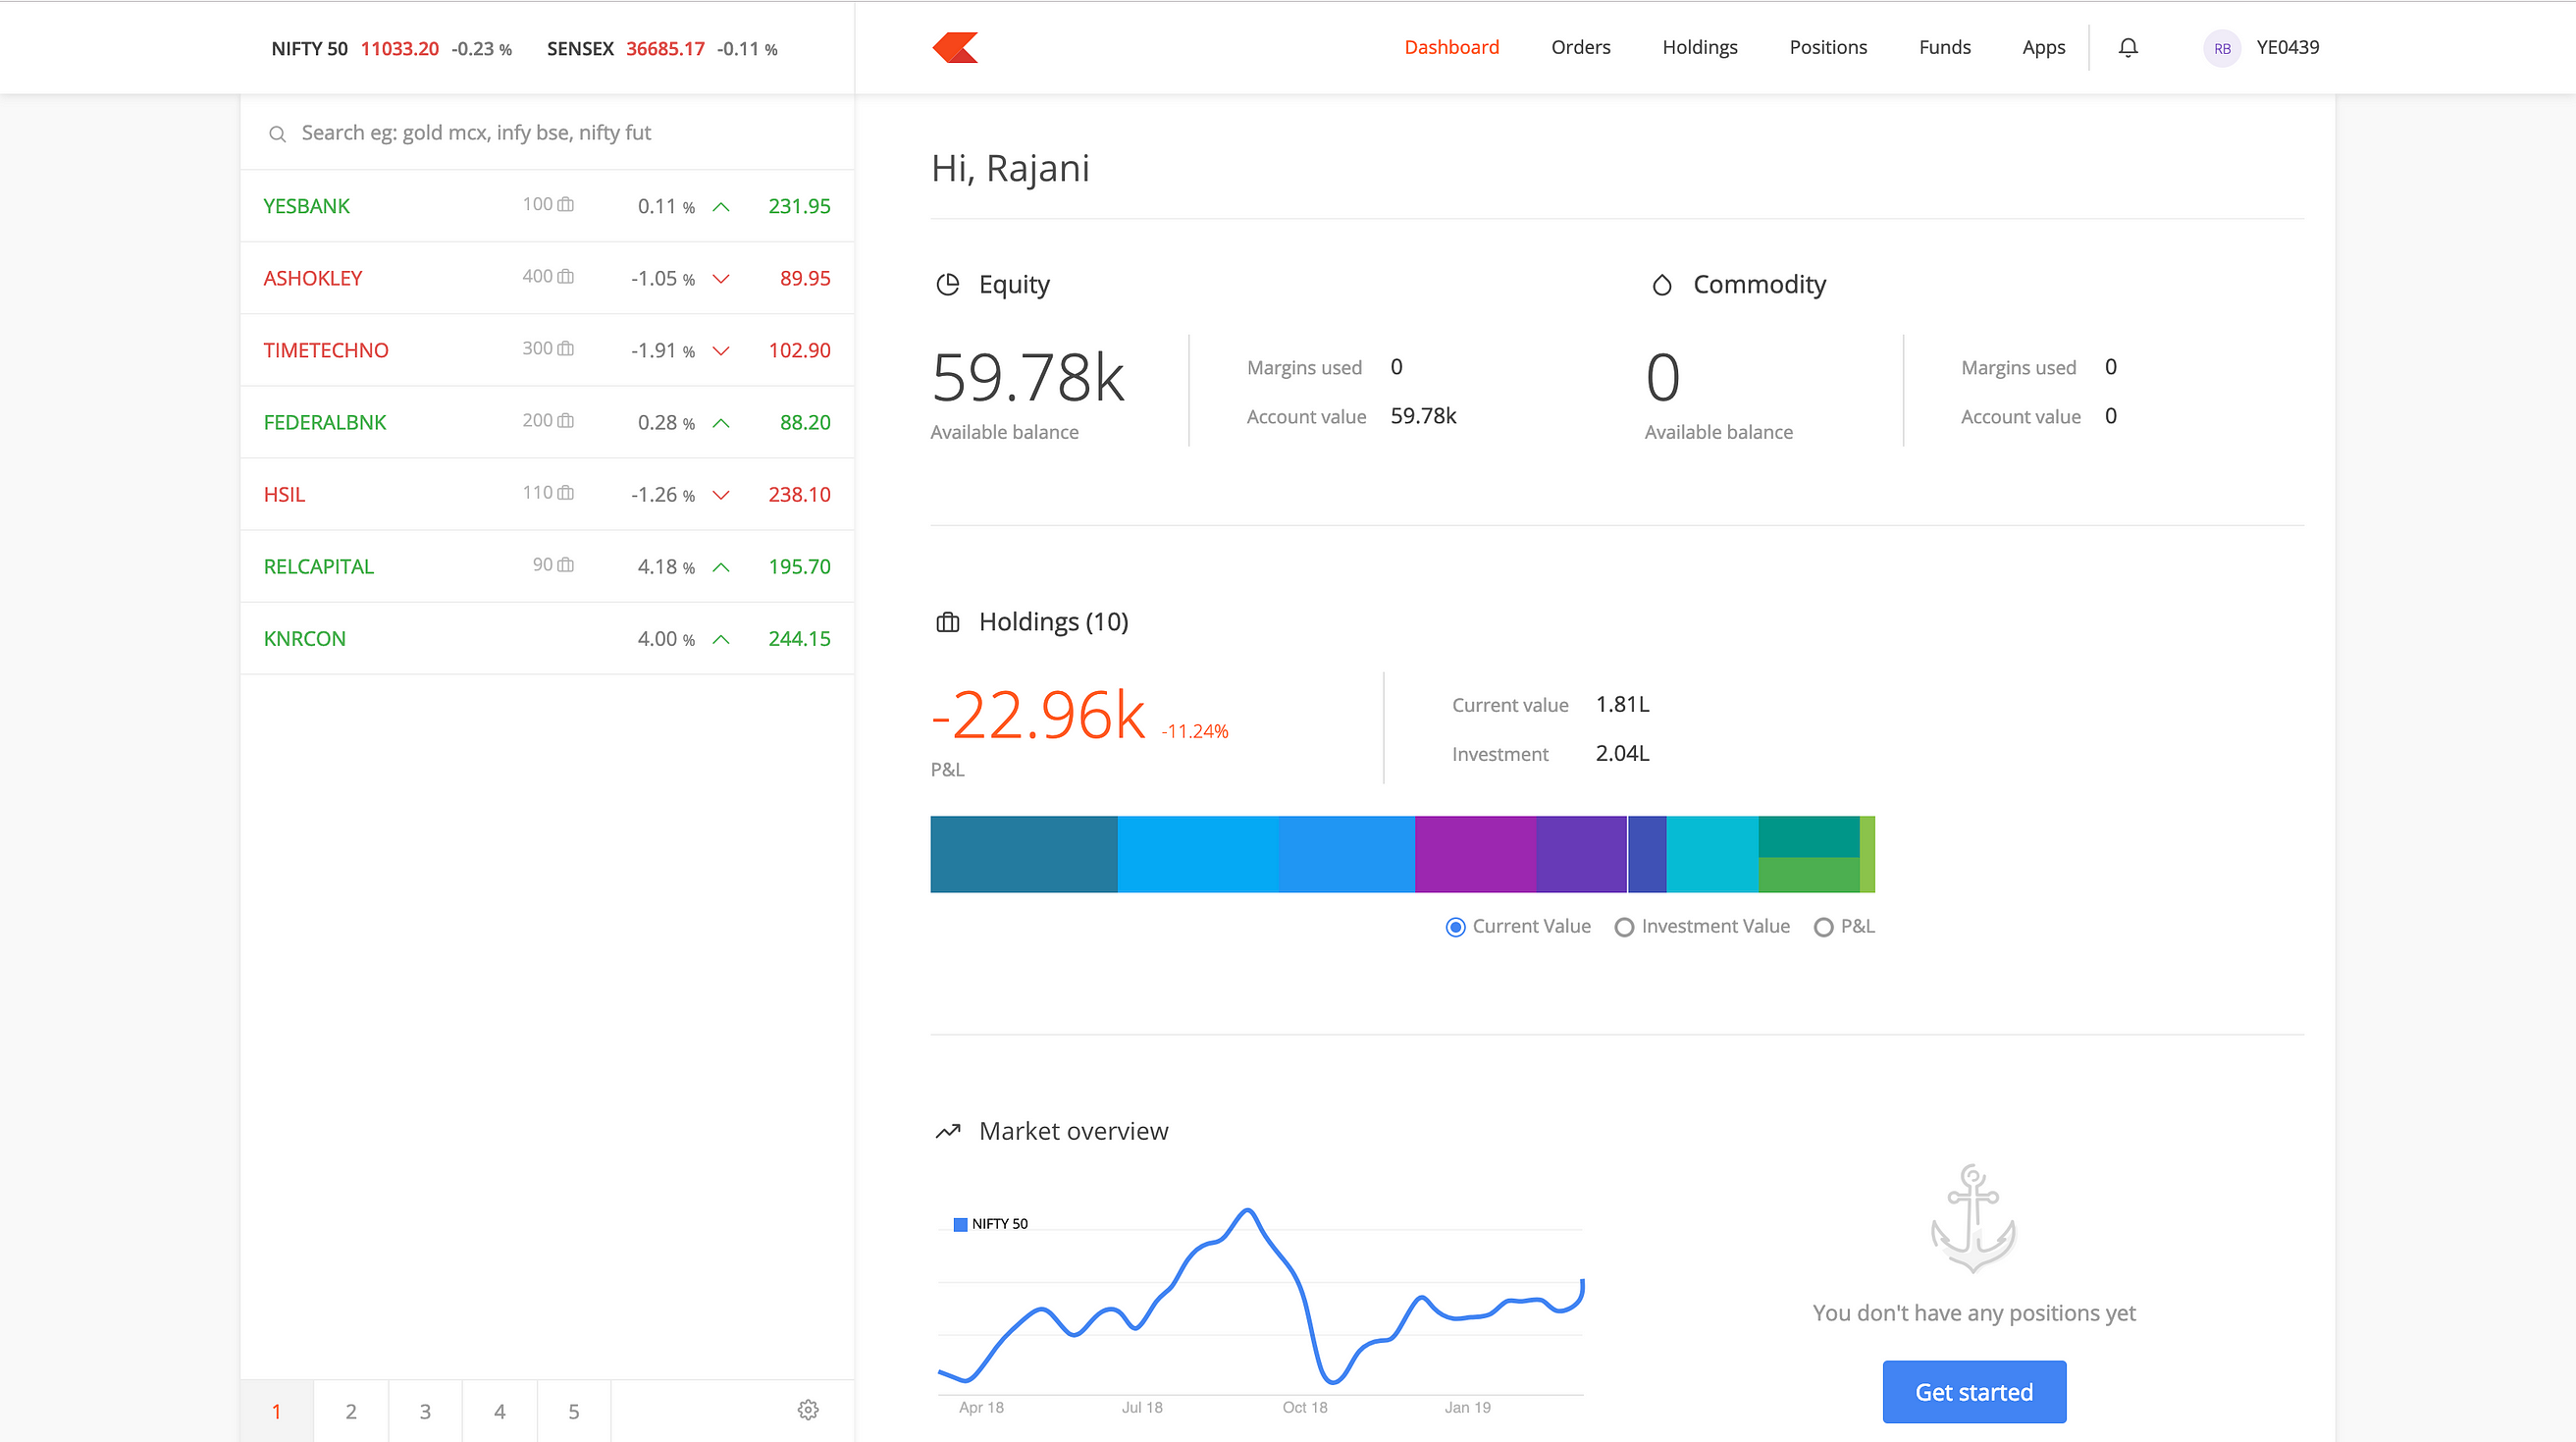Image resolution: width=2576 pixels, height=1442 pixels.
Task: Click the Kite logo icon
Action: point(955,47)
